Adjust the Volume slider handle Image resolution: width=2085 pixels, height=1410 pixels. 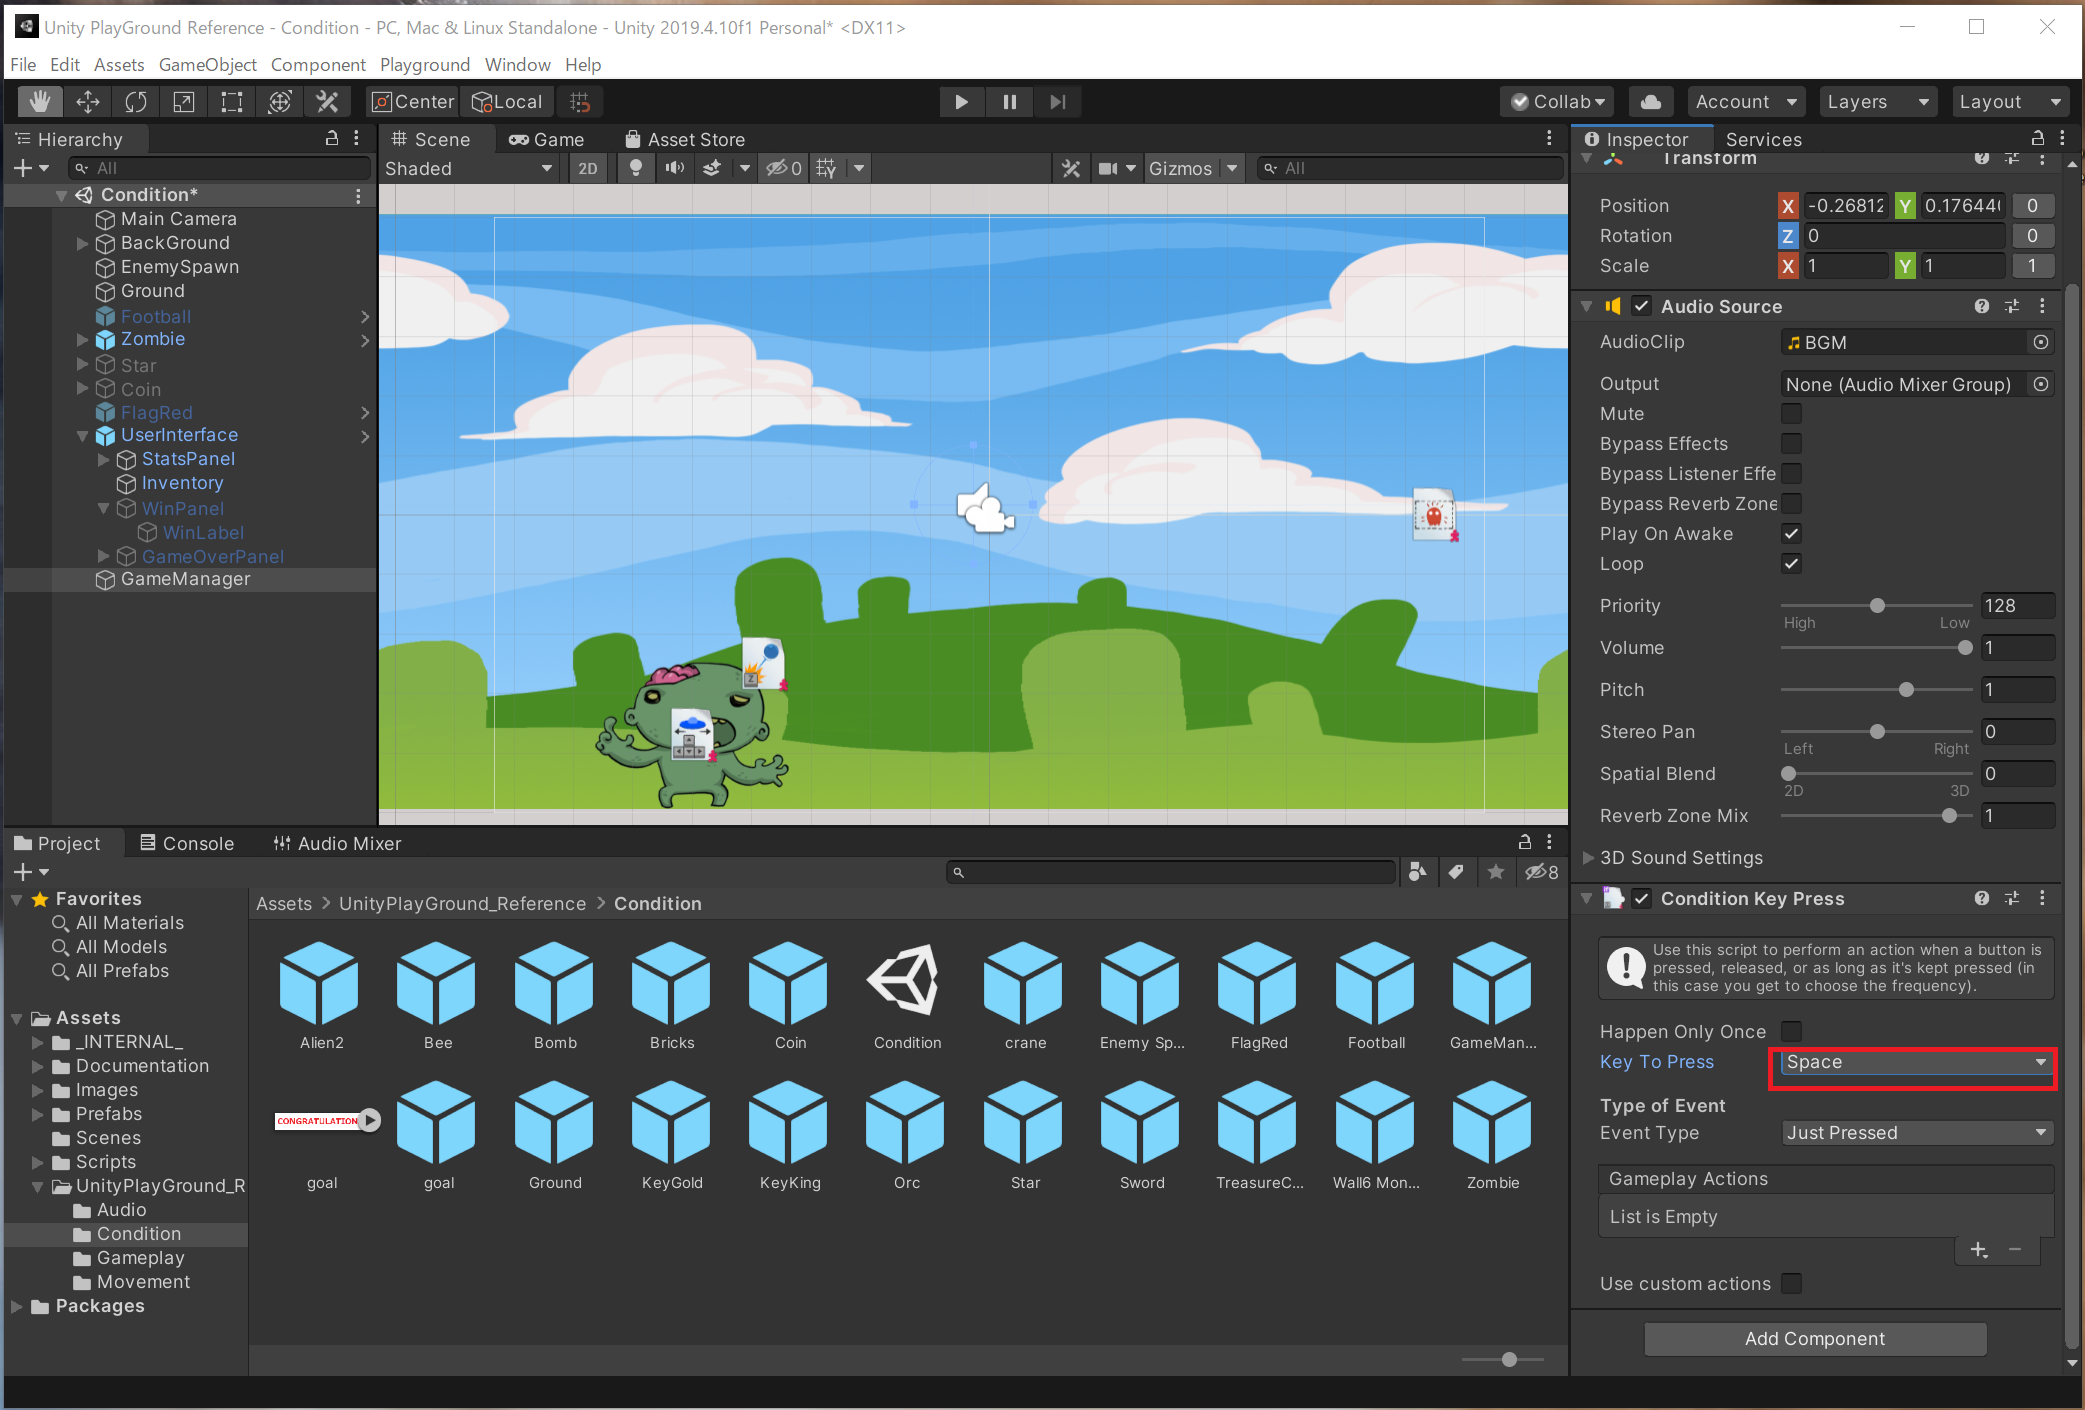pyautogui.click(x=1964, y=648)
